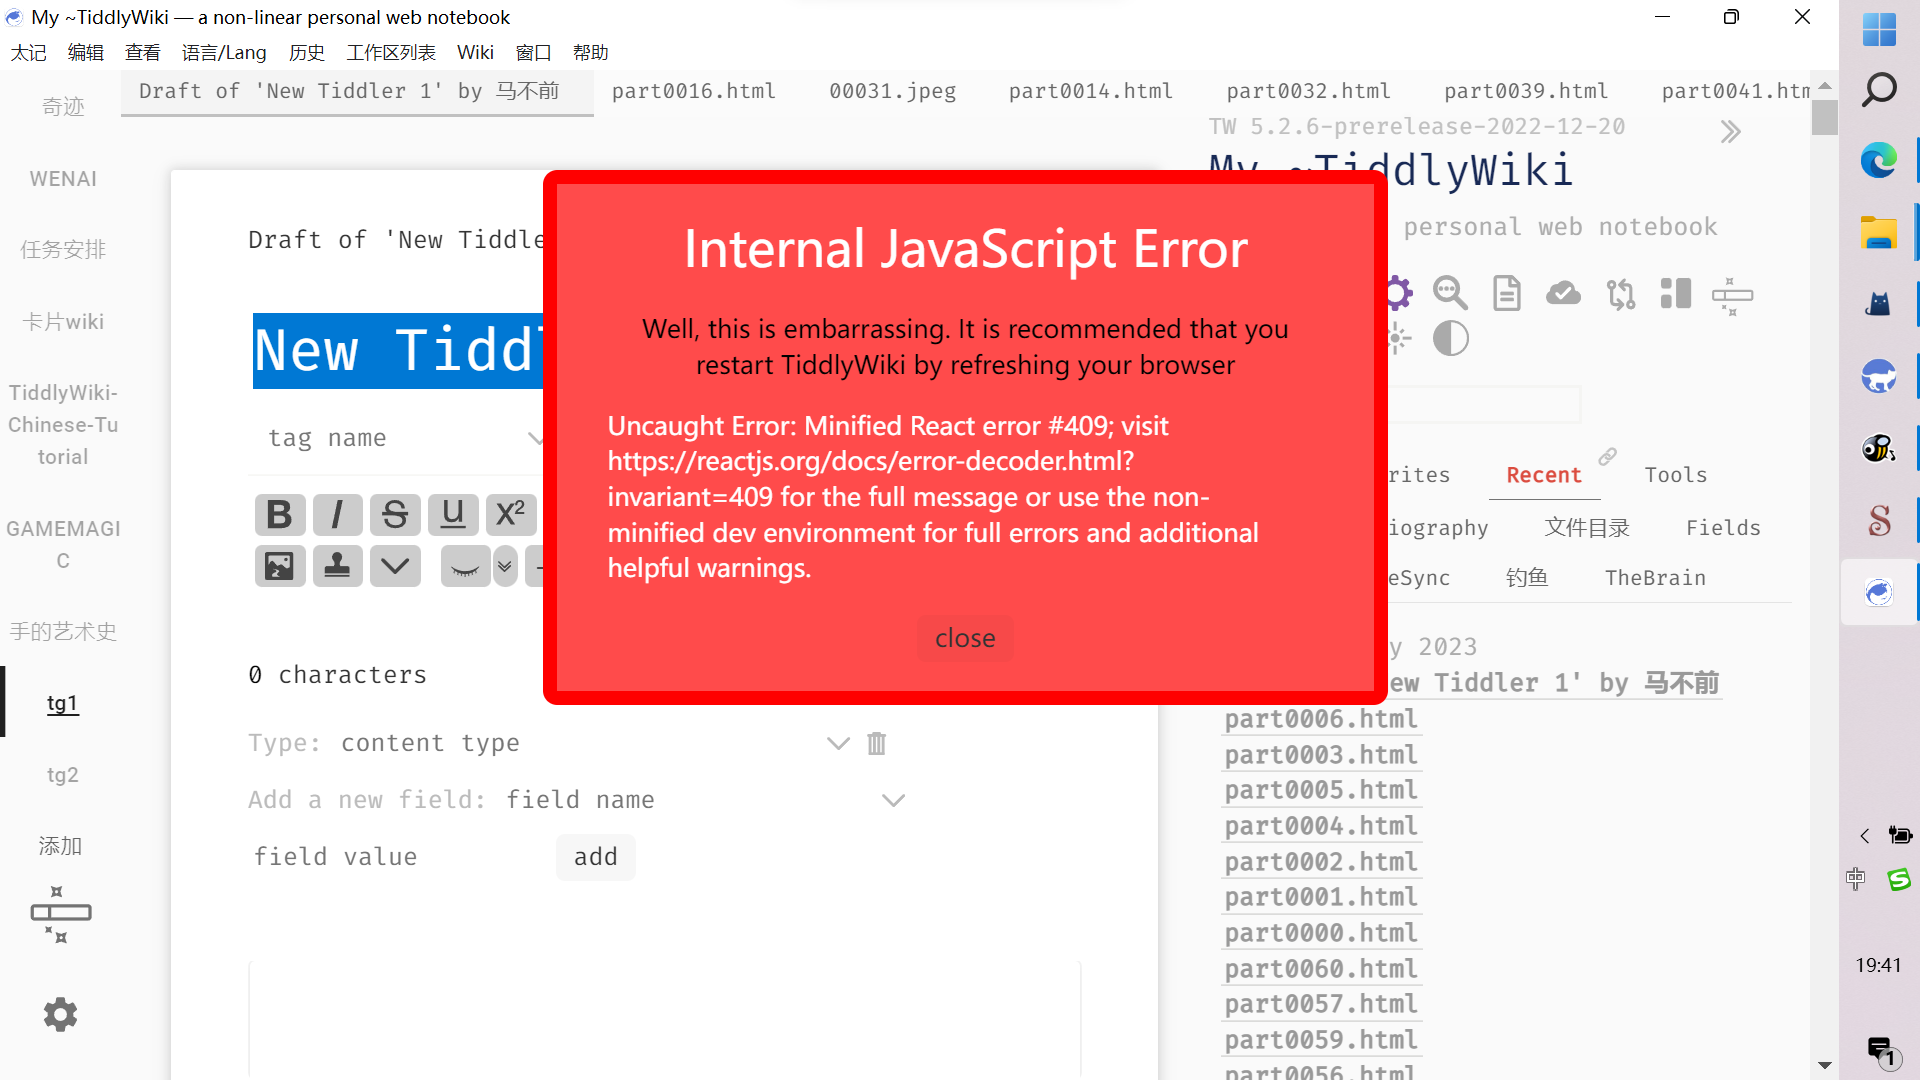Click 添加 to add workspace
1920x1080 pixels.
coord(60,846)
